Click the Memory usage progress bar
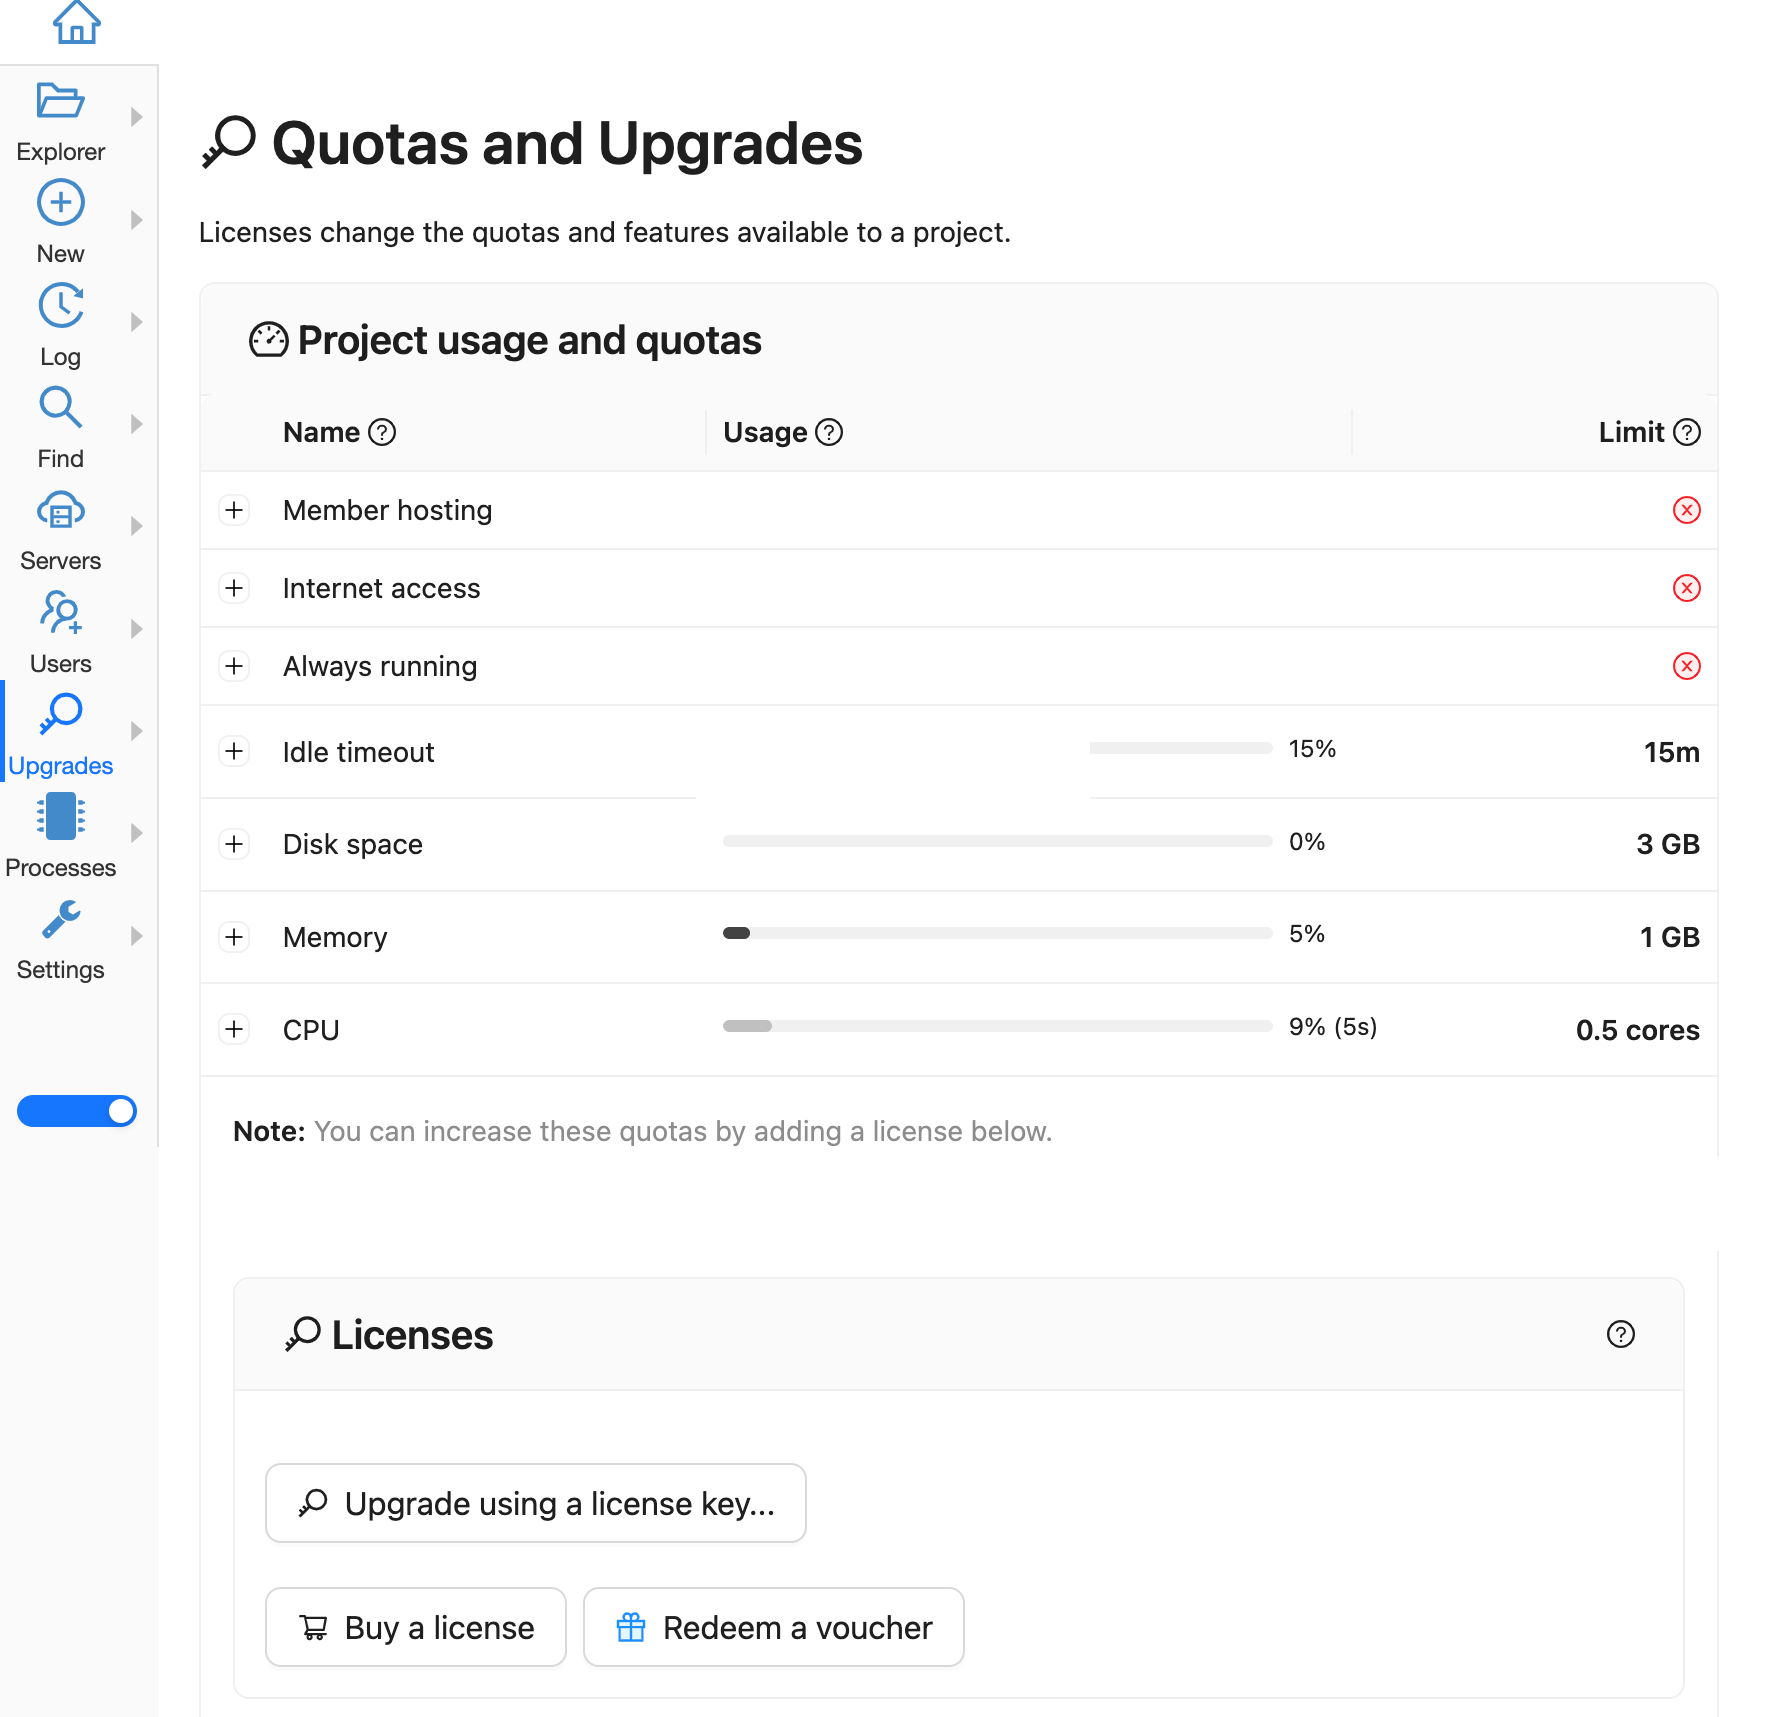The height and width of the screenshot is (1717, 1786). (996, 934)
